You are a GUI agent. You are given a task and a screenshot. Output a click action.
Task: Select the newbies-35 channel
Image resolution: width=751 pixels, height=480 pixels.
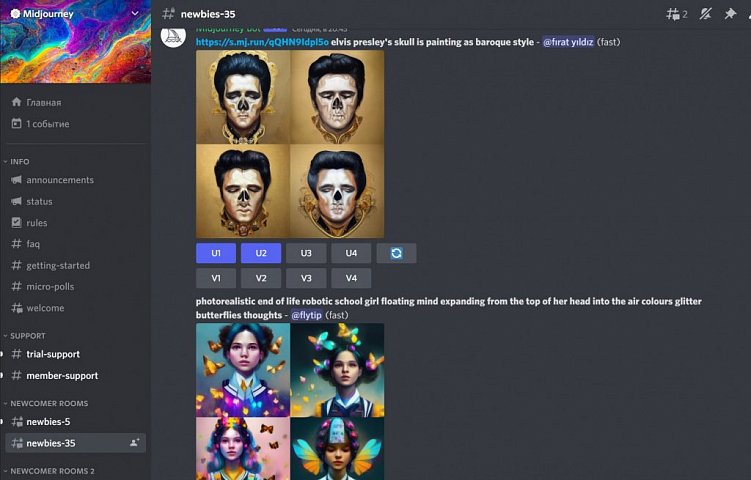pyautogui.click(x=76, y=443)
